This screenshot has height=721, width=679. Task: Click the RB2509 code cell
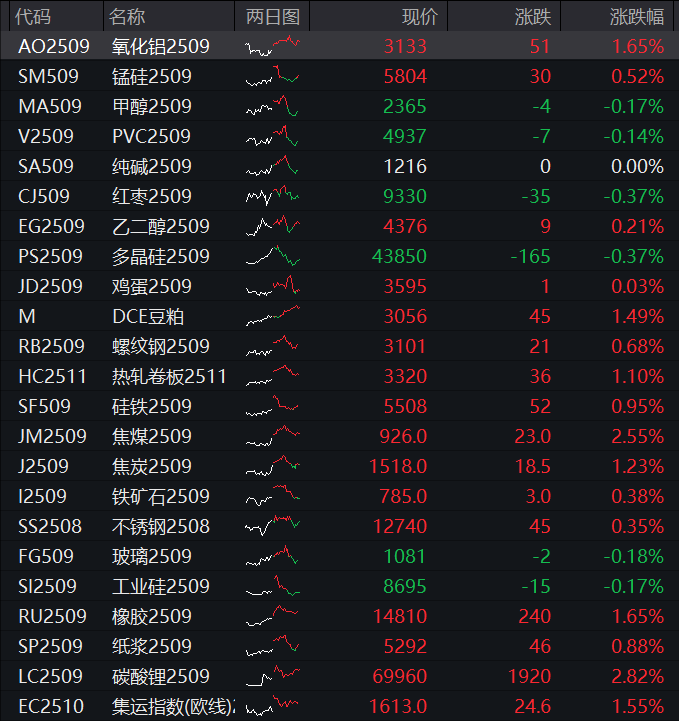coord(51,346)
